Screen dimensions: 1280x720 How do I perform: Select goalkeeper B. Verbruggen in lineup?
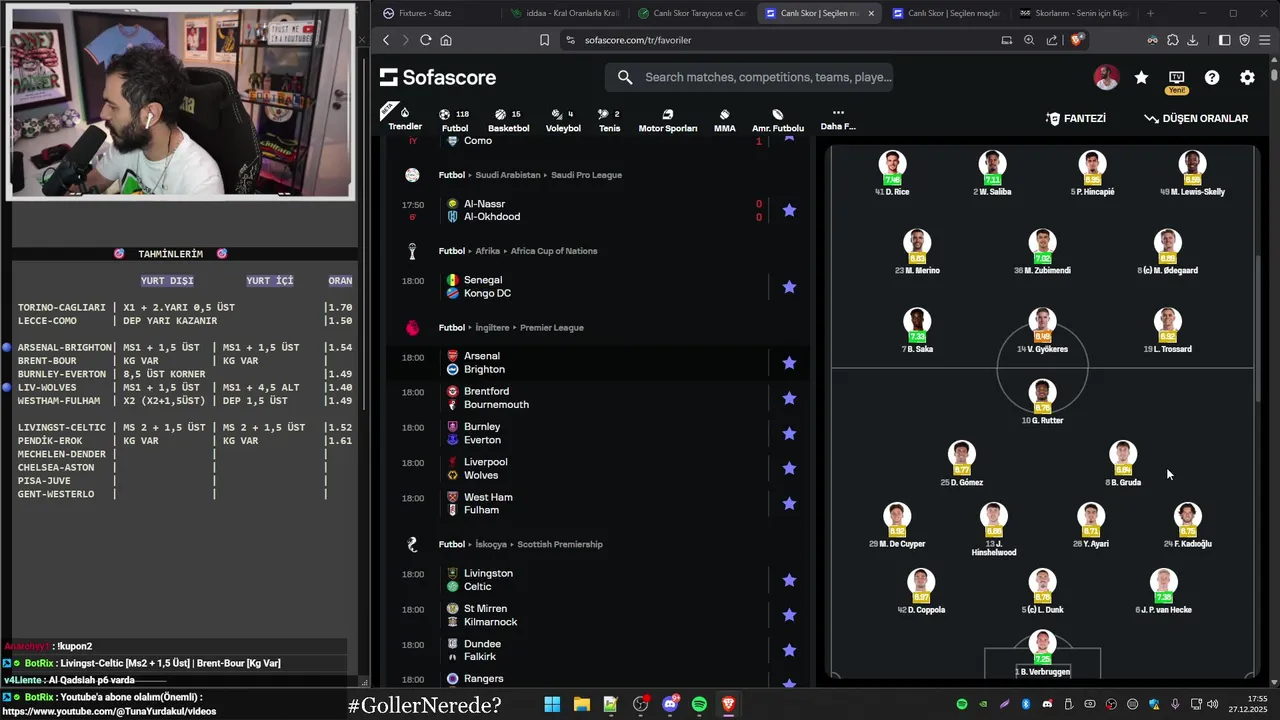1042,654
